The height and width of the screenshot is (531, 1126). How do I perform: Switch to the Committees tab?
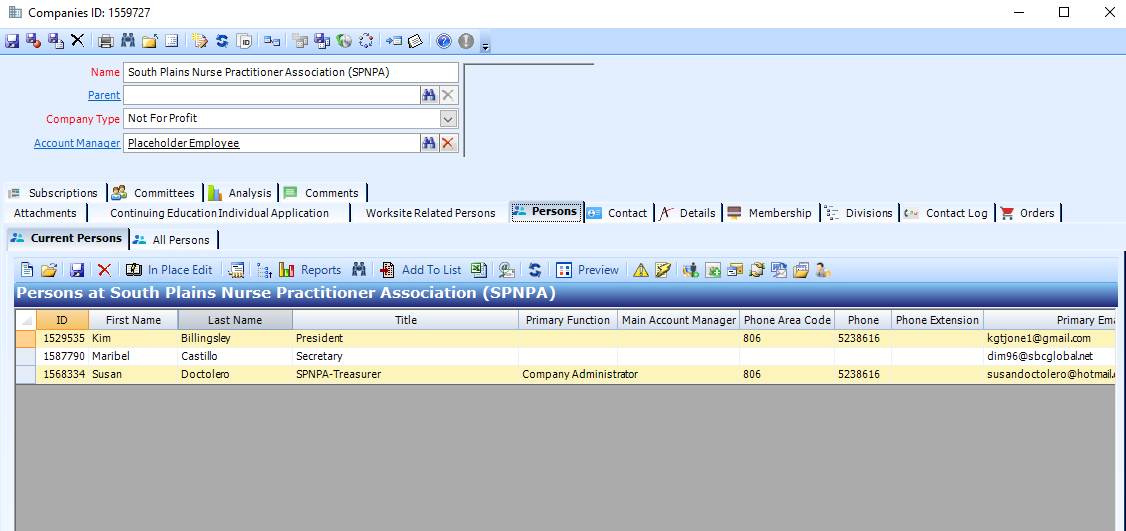(x=154, y=193)
